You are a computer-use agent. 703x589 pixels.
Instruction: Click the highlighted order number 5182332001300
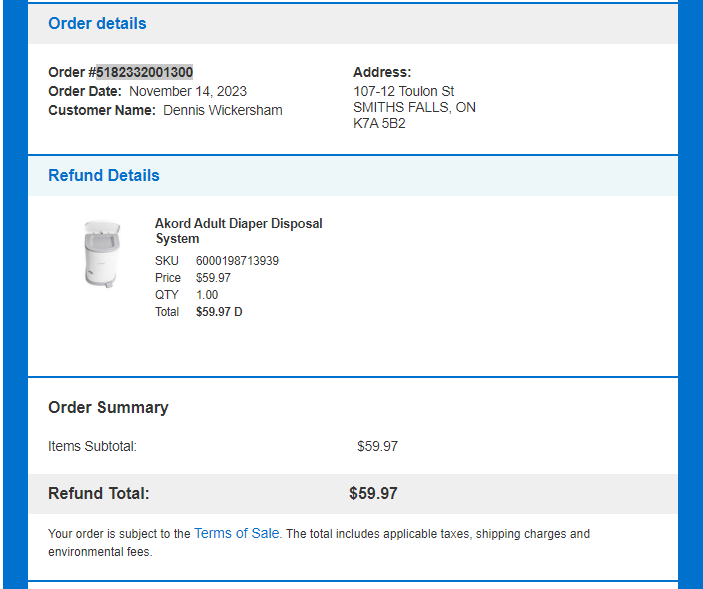(145, 72)
